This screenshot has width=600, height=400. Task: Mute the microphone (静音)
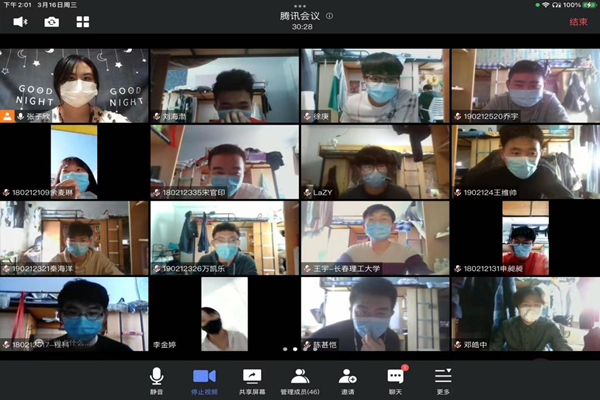click(156, 379)
